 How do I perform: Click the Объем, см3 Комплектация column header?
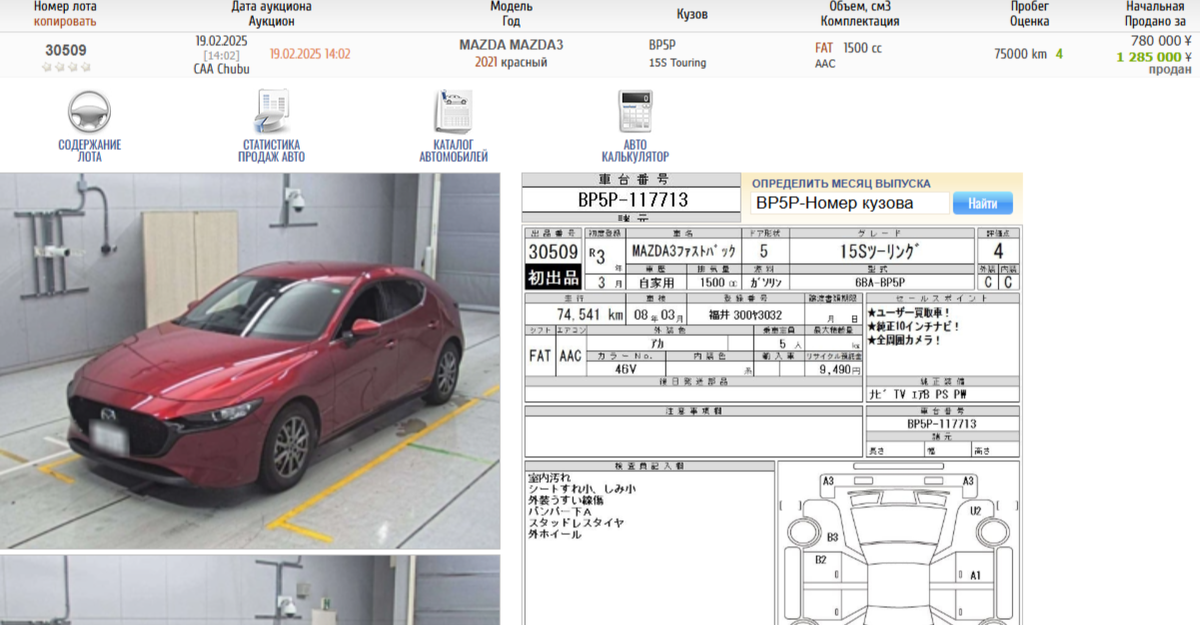(860, 14)
